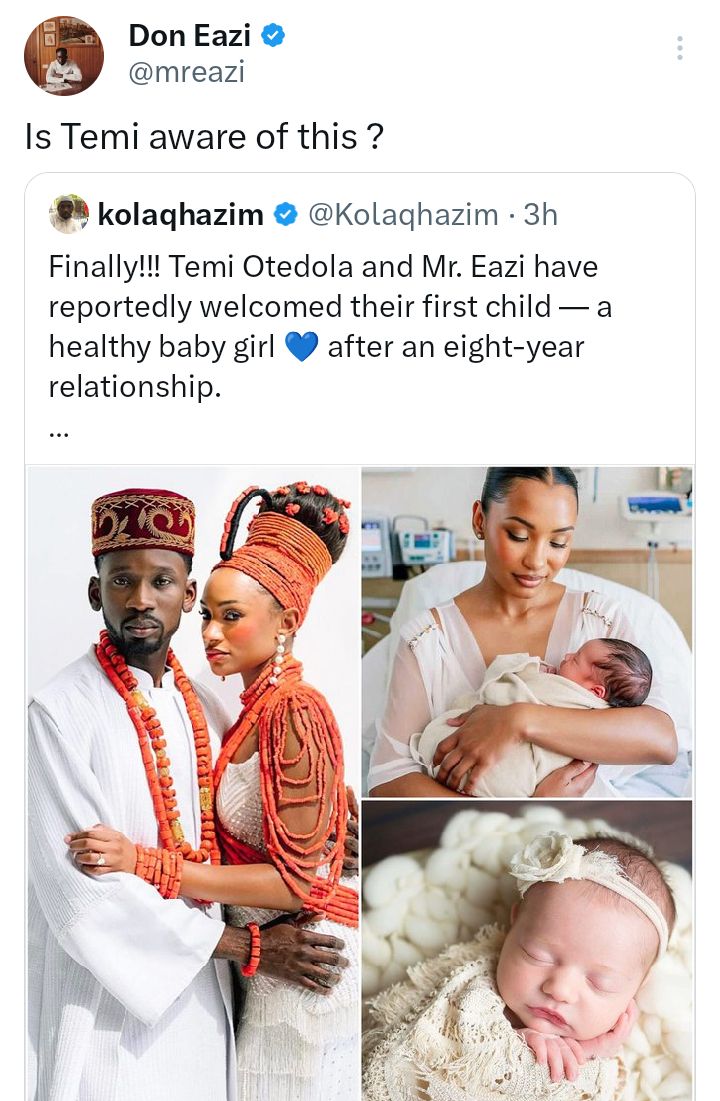Click the verified badge beside Don Eazi
720x1101 pixels.
tap(273, 36)
